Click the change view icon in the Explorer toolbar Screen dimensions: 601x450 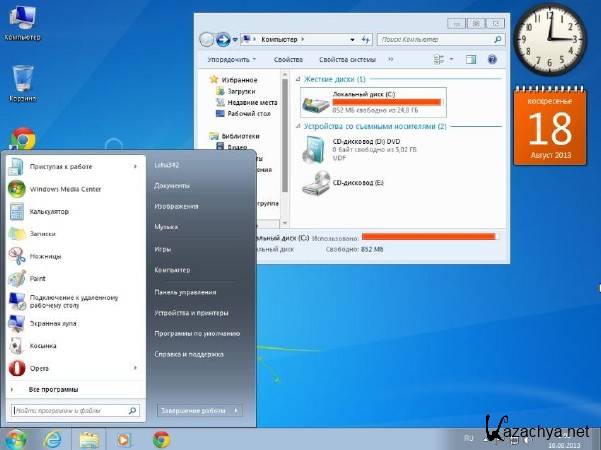click(438, 59)
